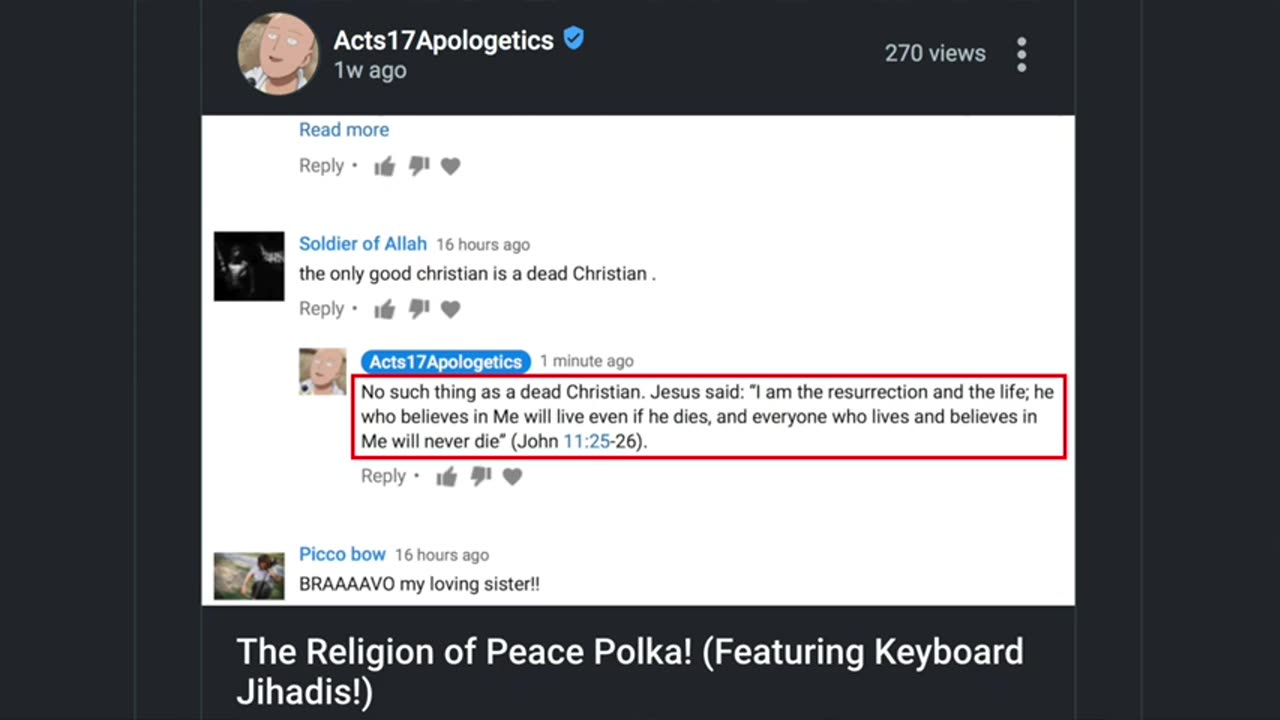Open the Picco bow commenter name
This screenshot has height=720, width=1280.
point(342,554)
